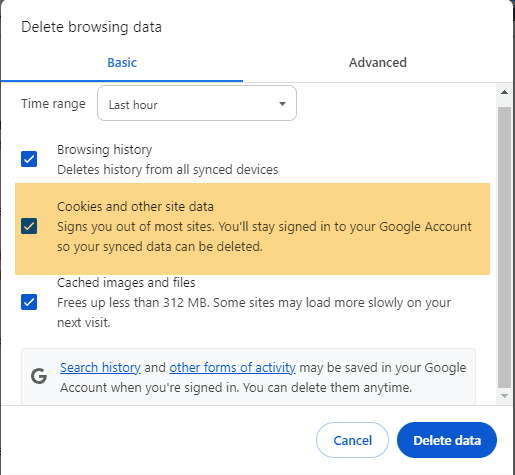Follow the other forms of activity link
Image resolution: width=515 pixels, height=475 pixels.
click(x=232, y=367)
